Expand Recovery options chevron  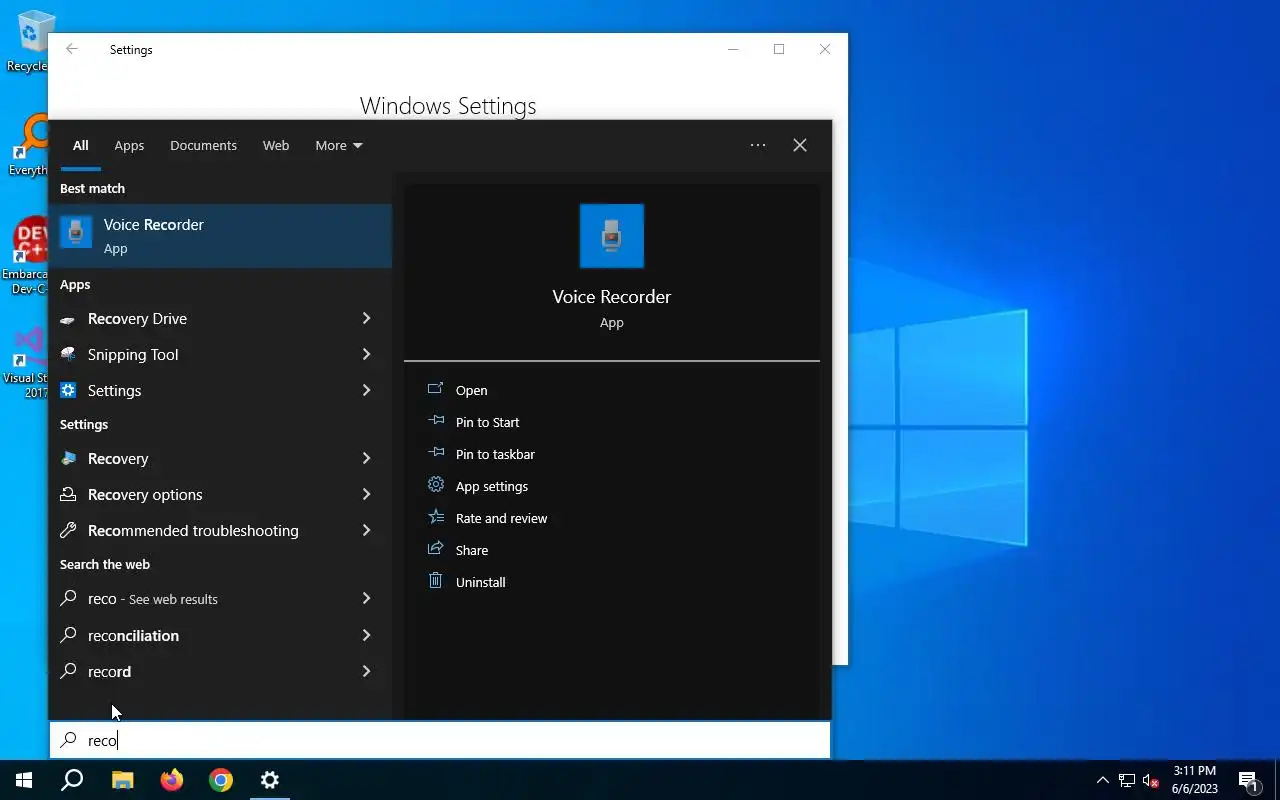[366, 494]
